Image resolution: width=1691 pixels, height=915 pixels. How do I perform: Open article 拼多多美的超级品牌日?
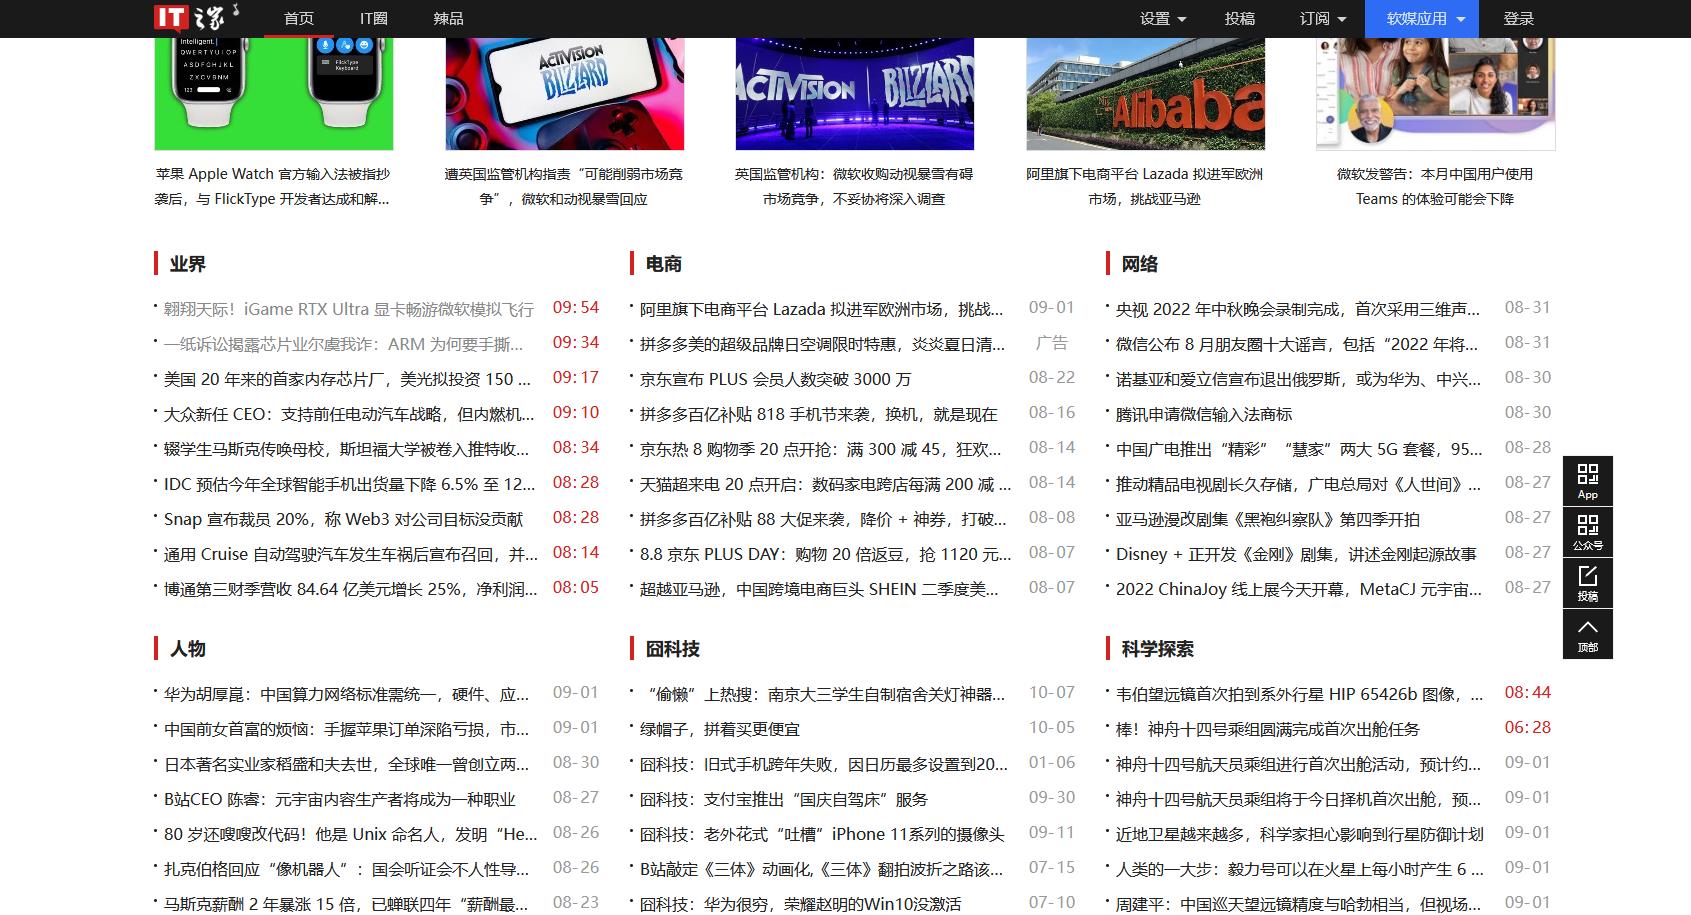tap(823, 344)
